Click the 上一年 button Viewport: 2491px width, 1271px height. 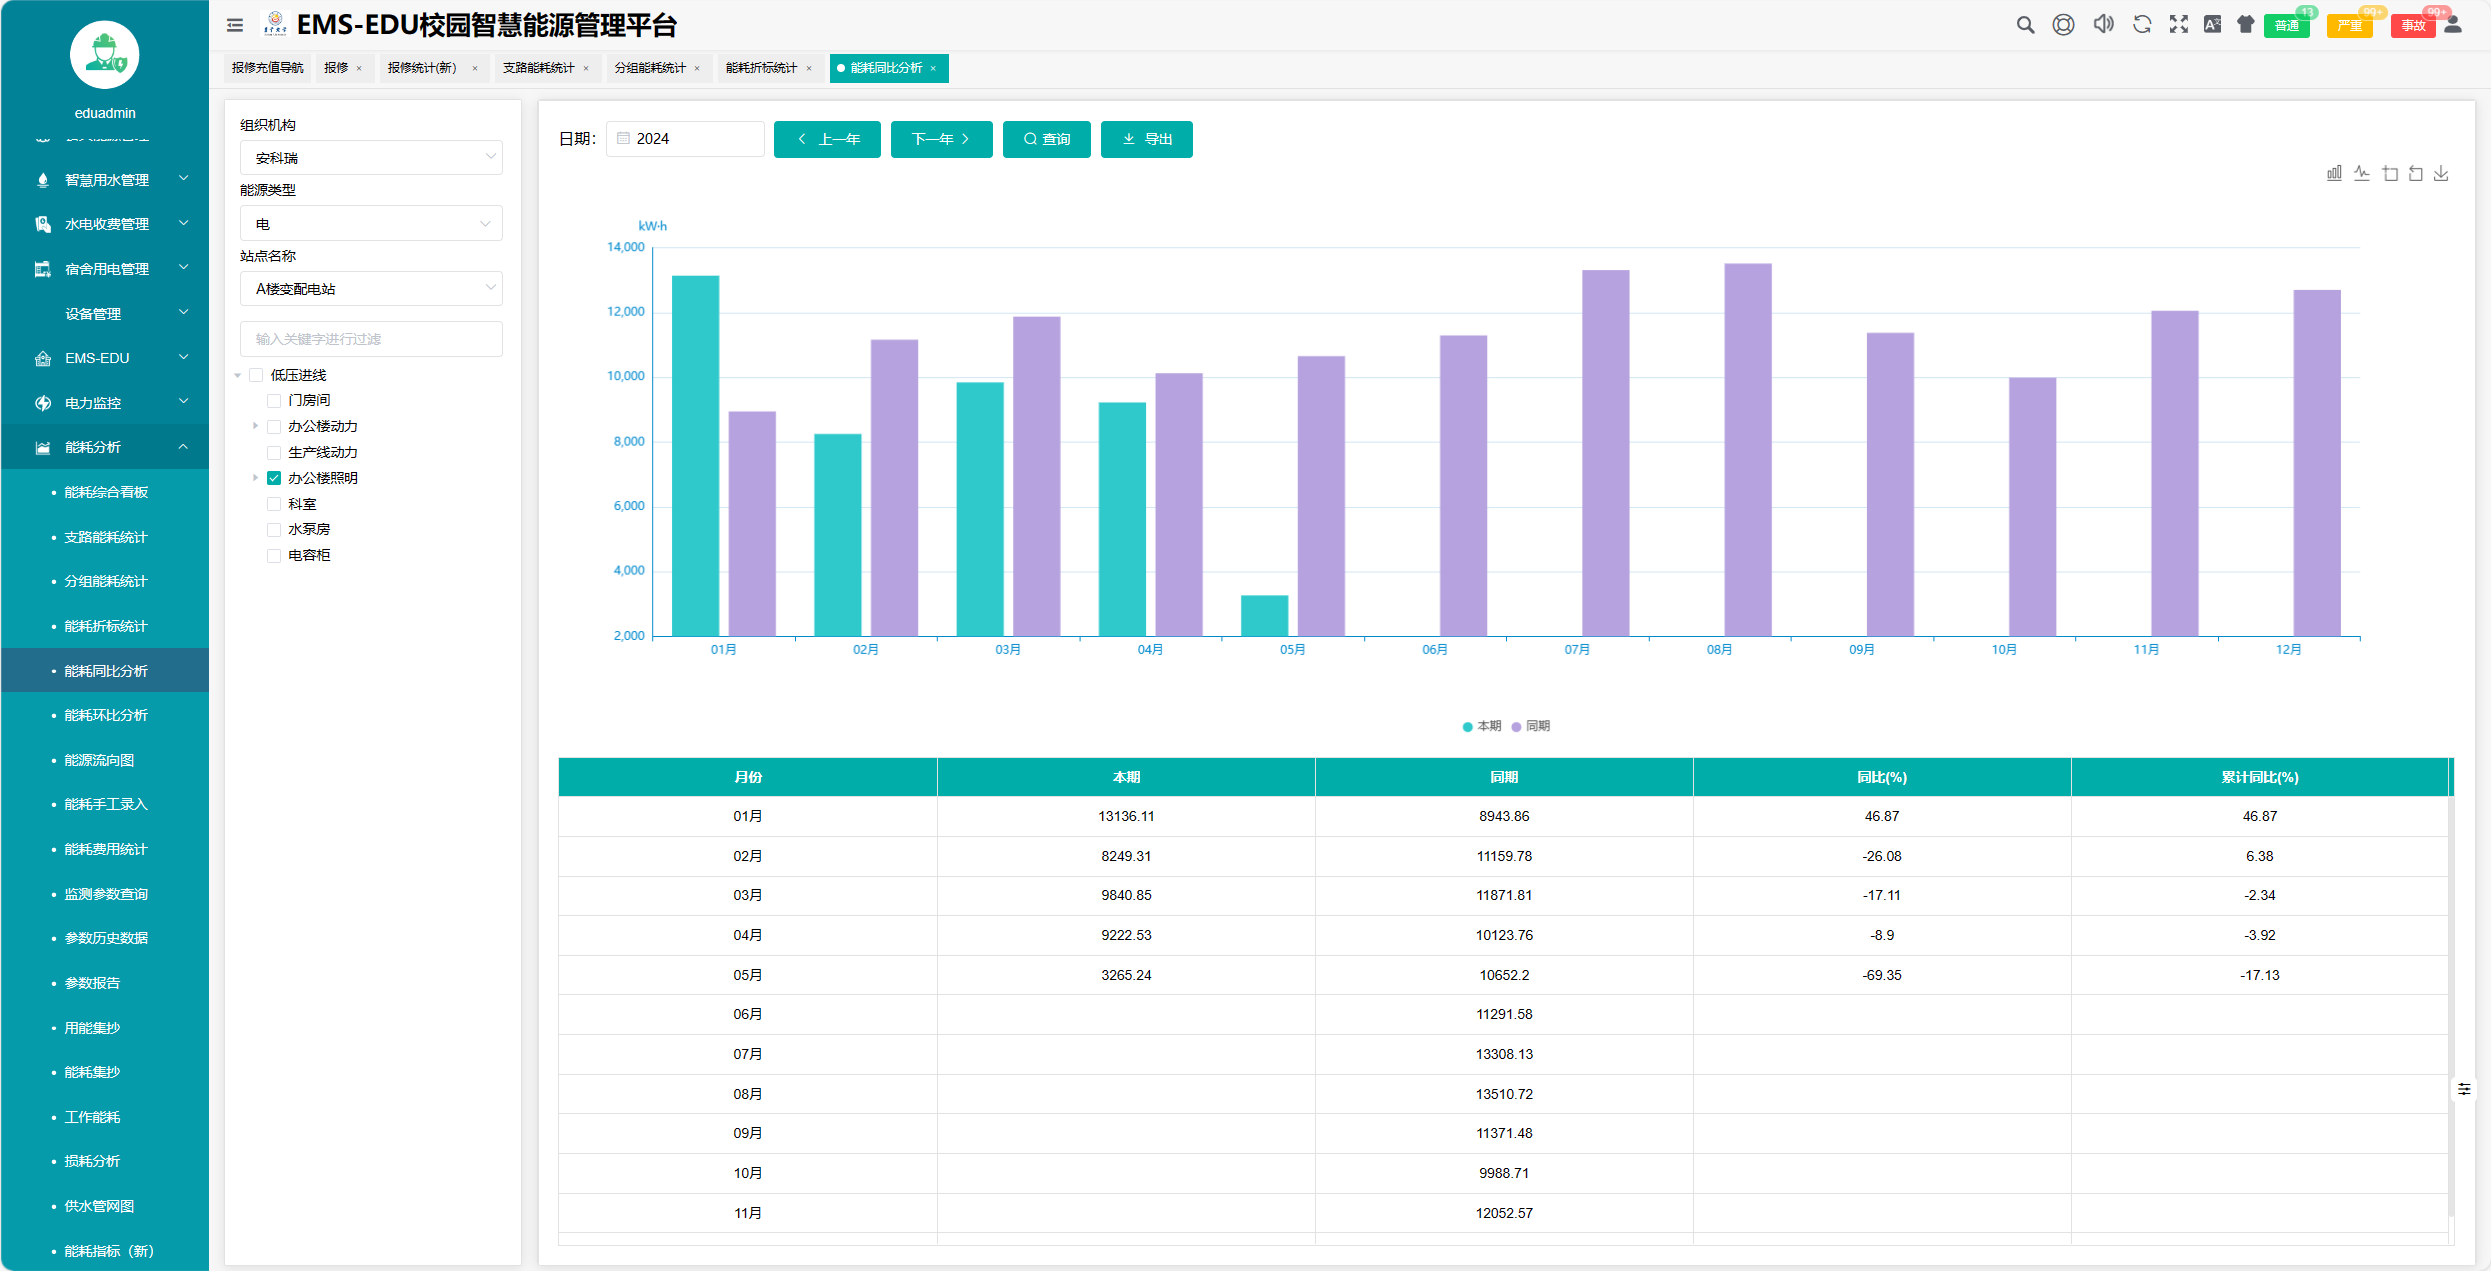pyautogui.click(x=827, y=139)
